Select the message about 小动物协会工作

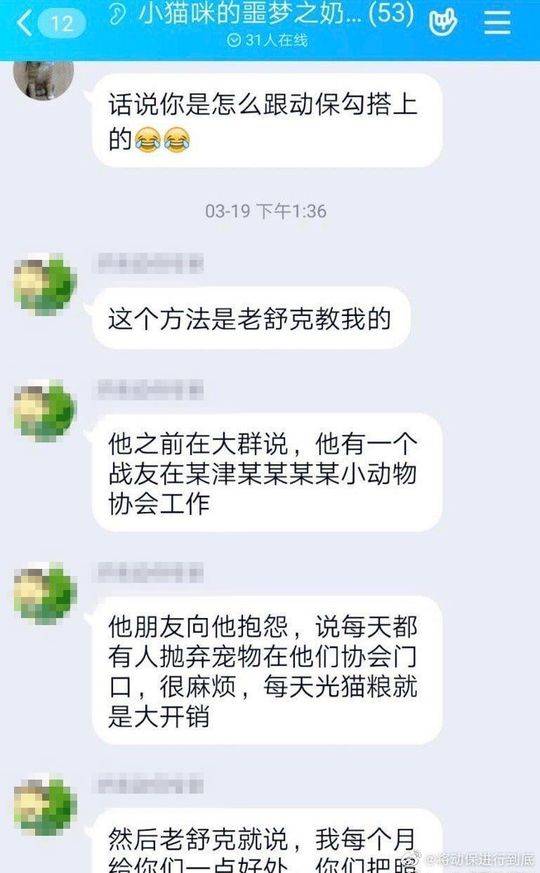267,473
